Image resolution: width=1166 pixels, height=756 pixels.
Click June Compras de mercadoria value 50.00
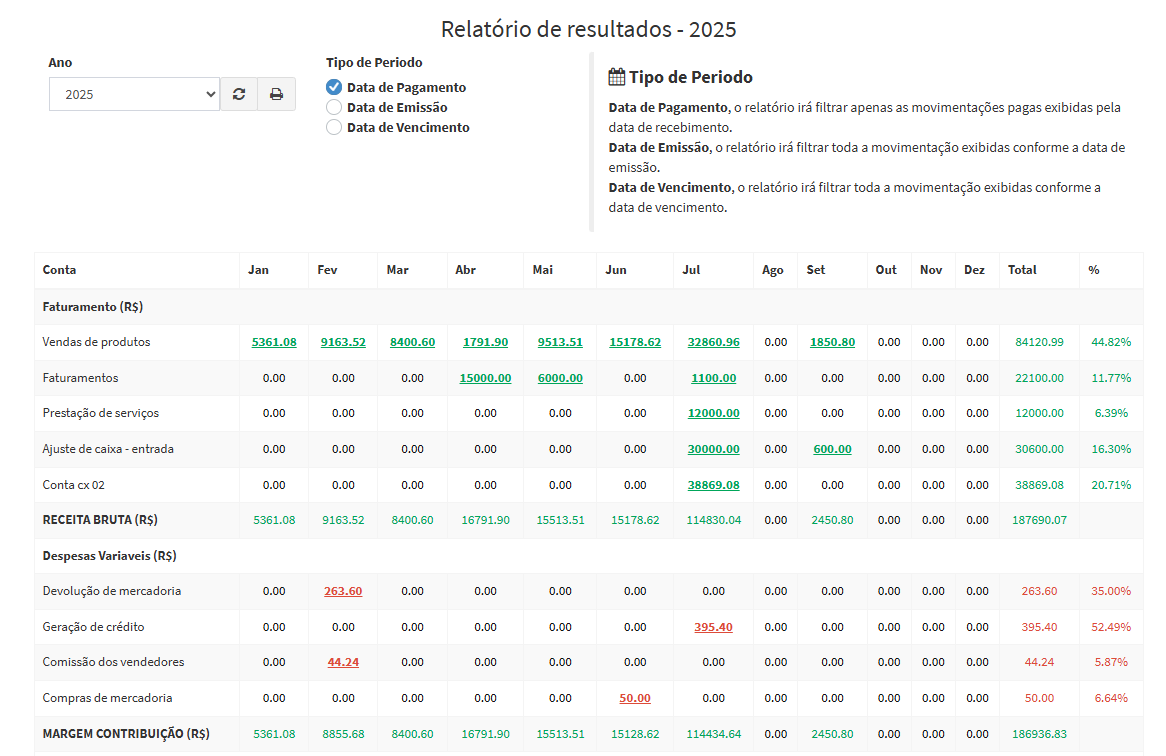click(635, 698)
